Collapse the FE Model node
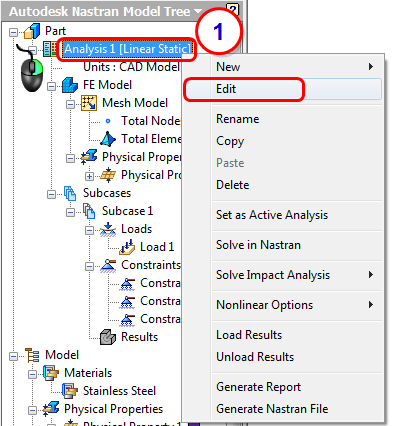Image resolution: width=416 pixels, height=426 pixels. 51,86
